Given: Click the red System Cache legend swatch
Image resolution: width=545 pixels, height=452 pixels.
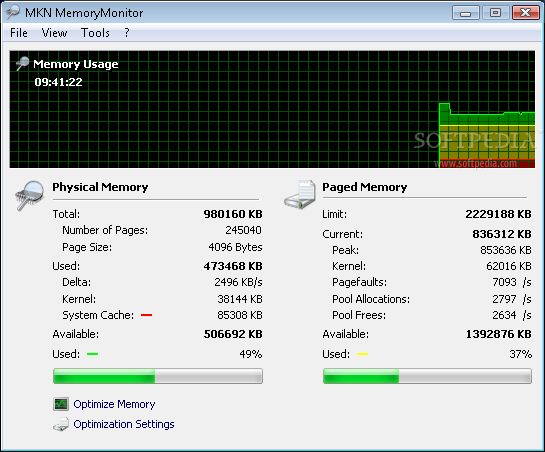Looking at the screenshot, I should pyautogui.click(x=146, y=315).
